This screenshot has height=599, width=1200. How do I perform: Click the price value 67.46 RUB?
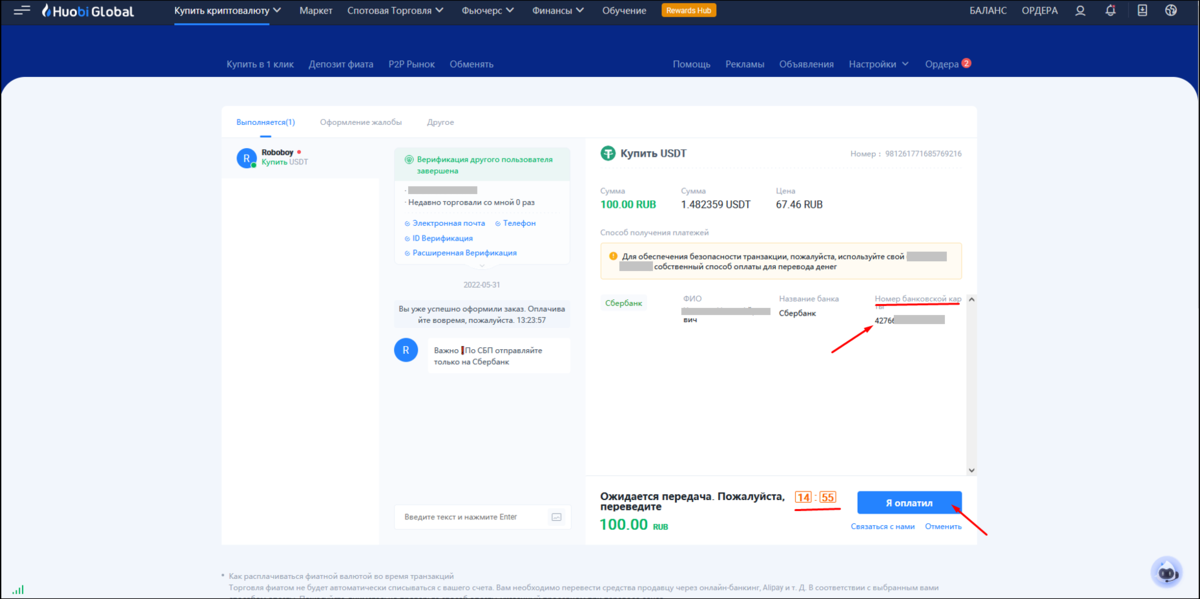799,204
